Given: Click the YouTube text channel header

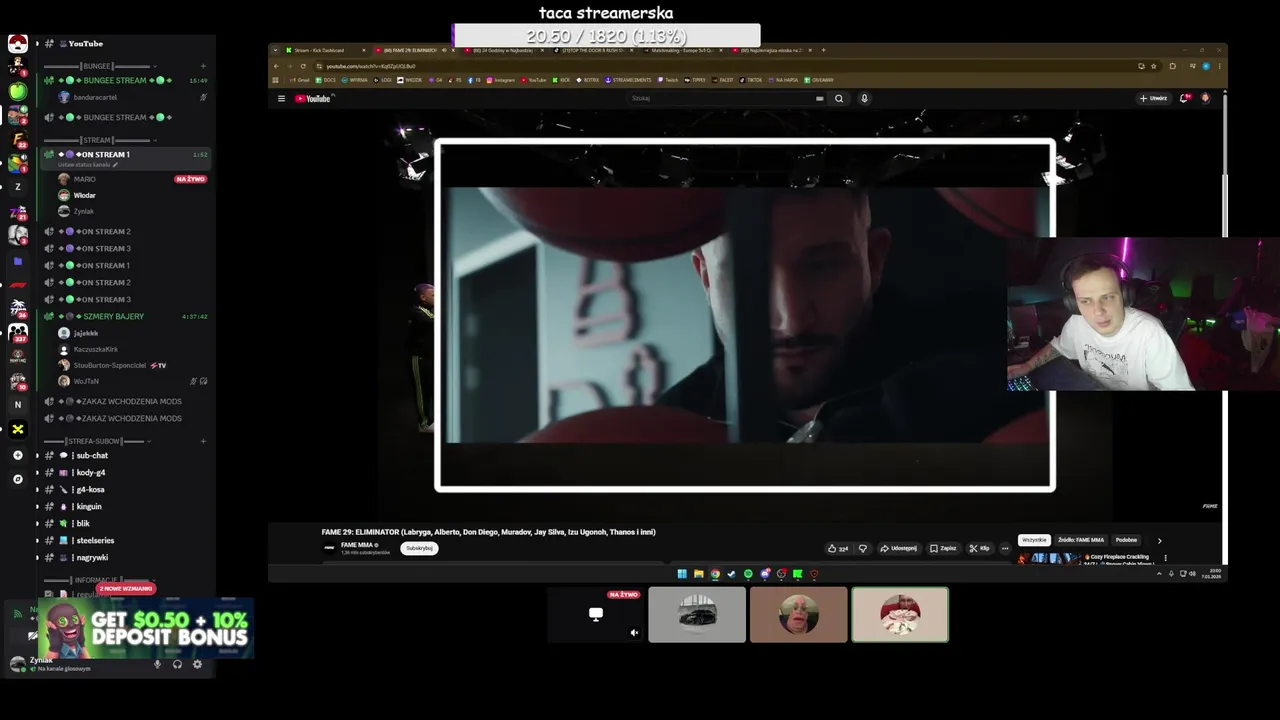Looking at the screenshot, I should coord(86,44).
